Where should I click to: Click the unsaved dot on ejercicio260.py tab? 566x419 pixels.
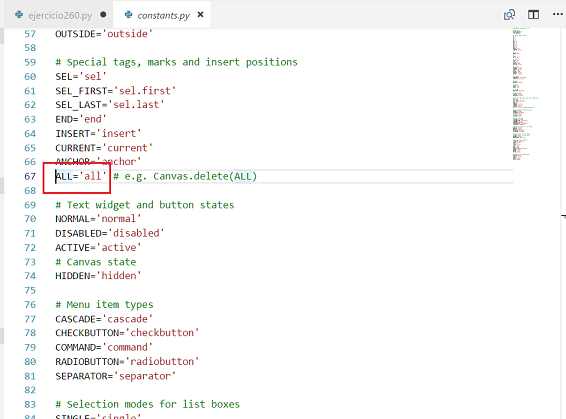pos(103,15)
